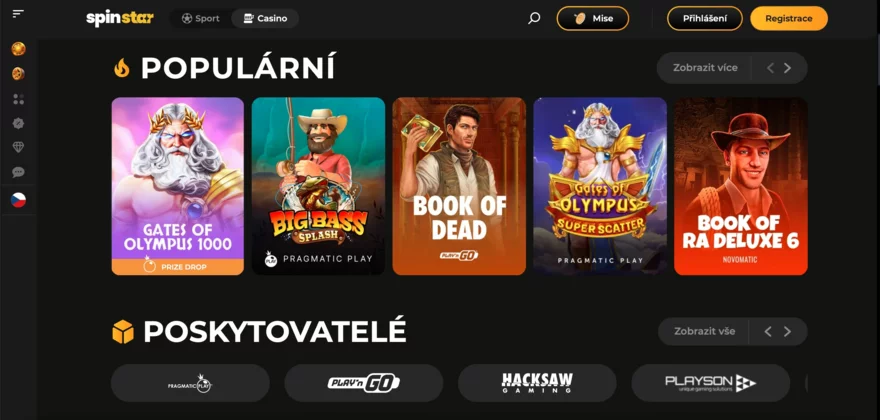Image resolution: width=880 pixels, height=420 pixels.
Task: Select the diamond icon in sidebar
Action: [18, 147]
